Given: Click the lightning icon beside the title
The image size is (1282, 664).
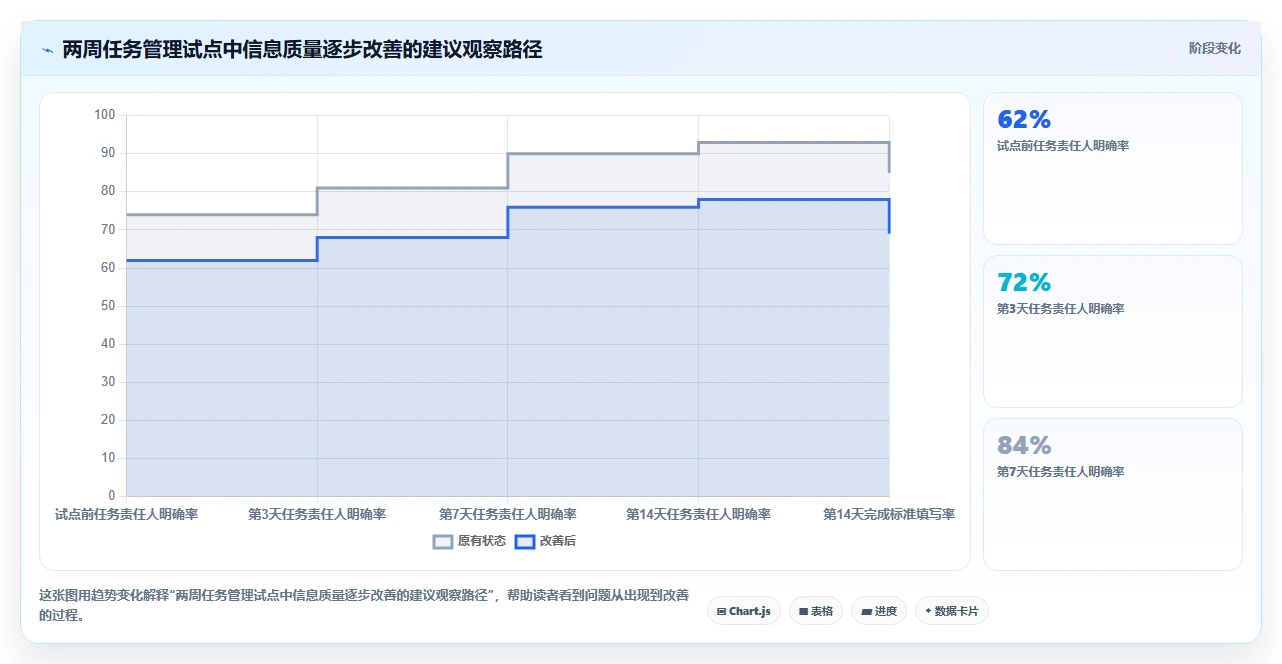Looking at the screenshot, I should coord(47,49).
